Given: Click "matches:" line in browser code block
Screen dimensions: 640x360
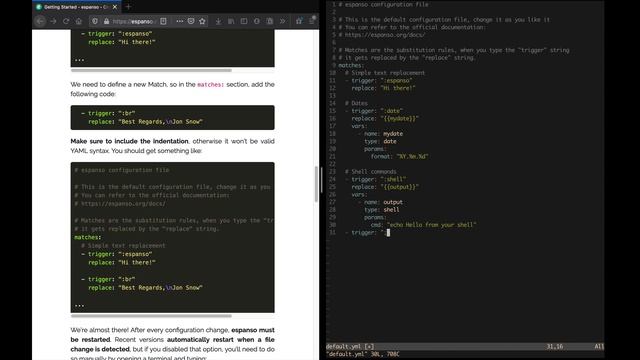Looking at the screenshot, I should click(88, 237).
